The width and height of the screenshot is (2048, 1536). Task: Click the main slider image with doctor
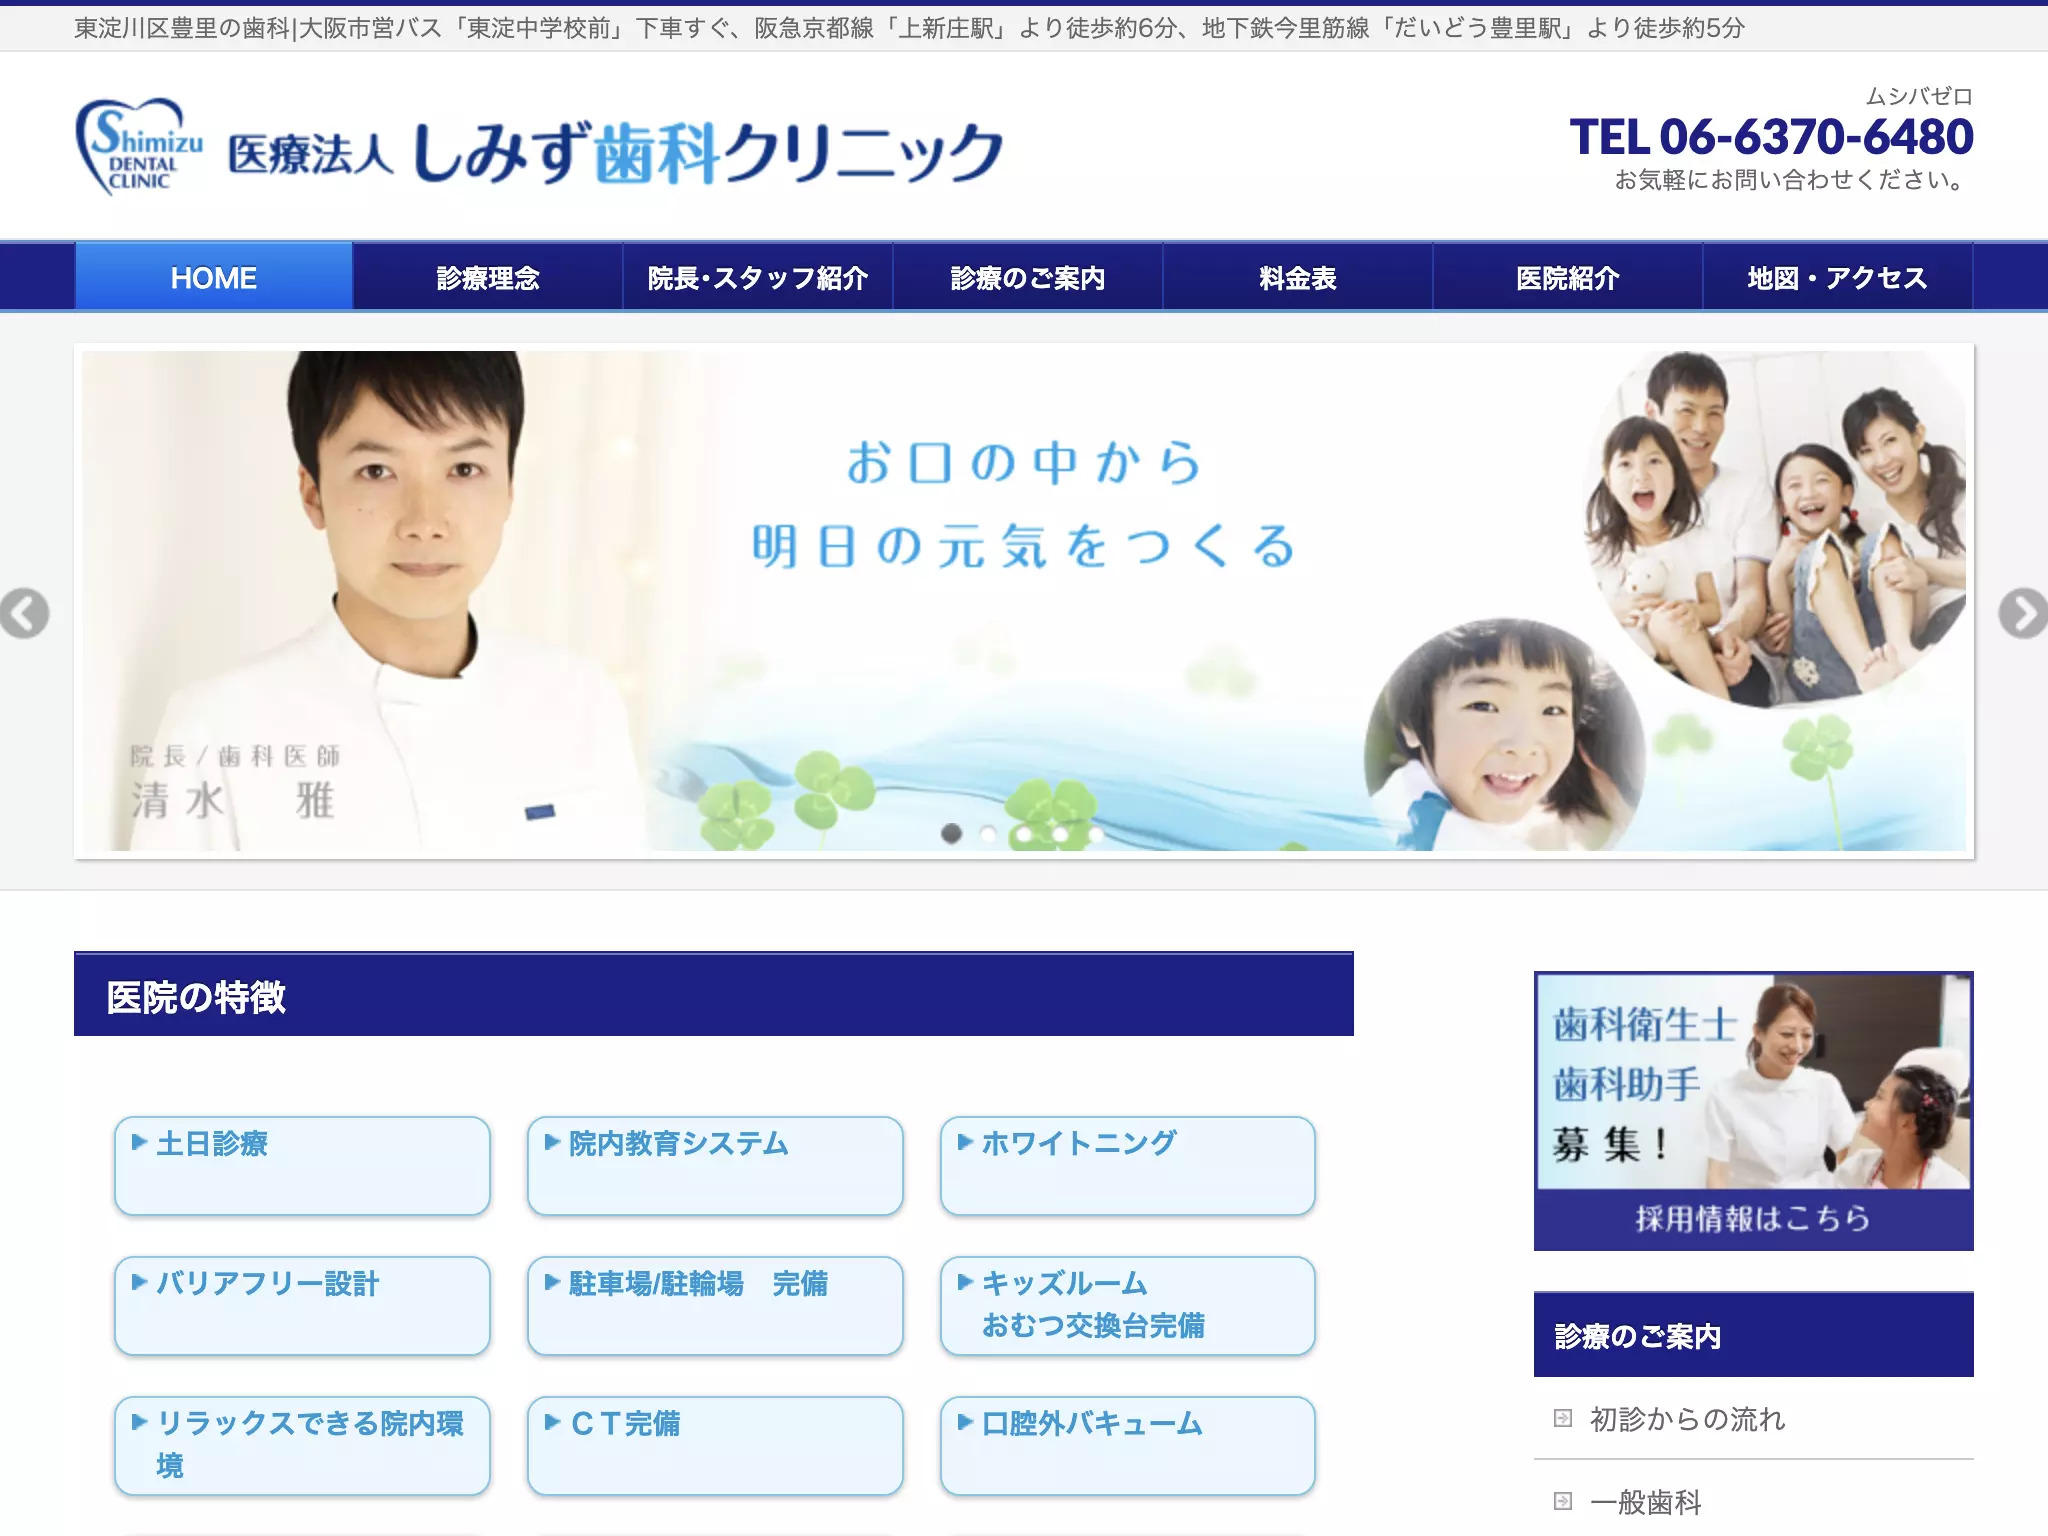tap(1024, 601)
